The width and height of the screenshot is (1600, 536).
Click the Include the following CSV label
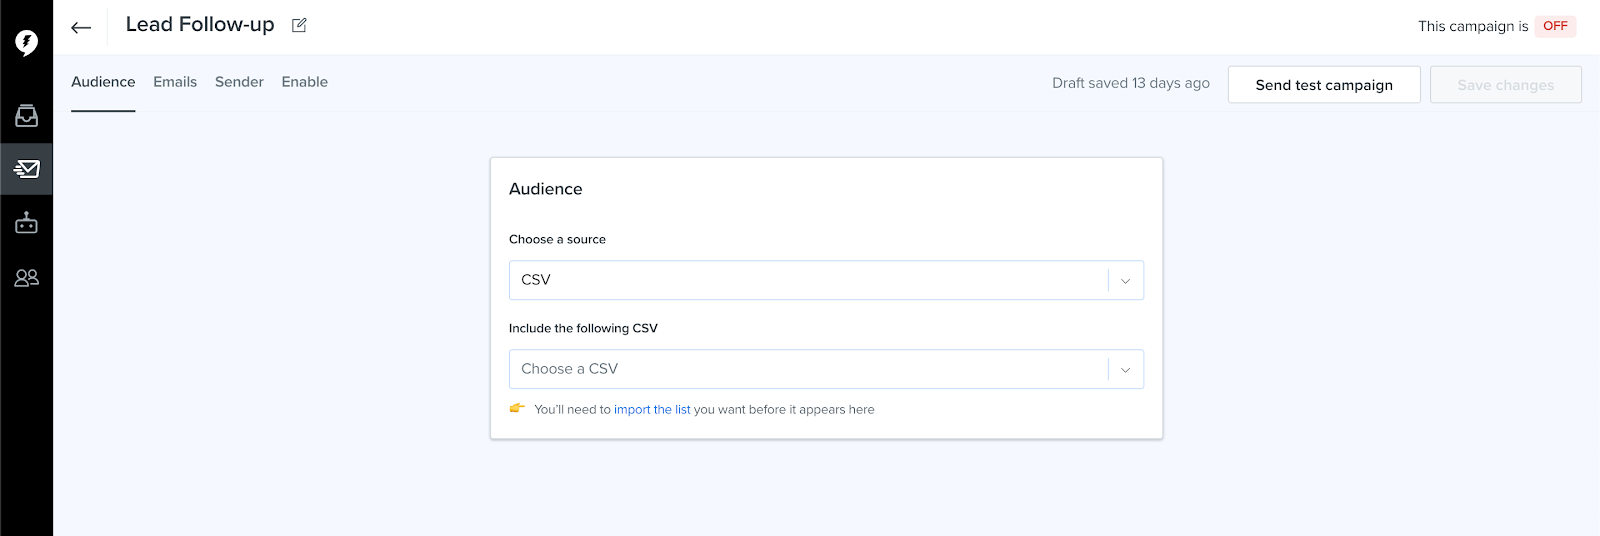pyautogui.click(x=583, y=328)
